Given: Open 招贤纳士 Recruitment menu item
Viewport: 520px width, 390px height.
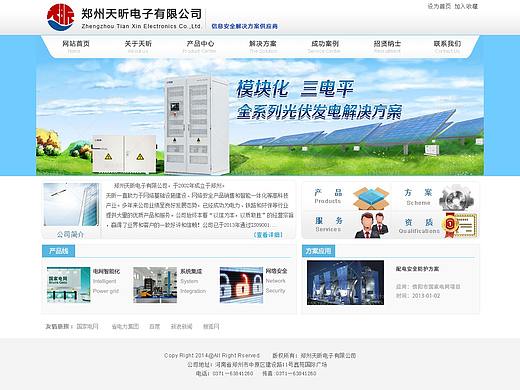Looking at the screenshot, I should pyautogui.click(x=387, y=47).
